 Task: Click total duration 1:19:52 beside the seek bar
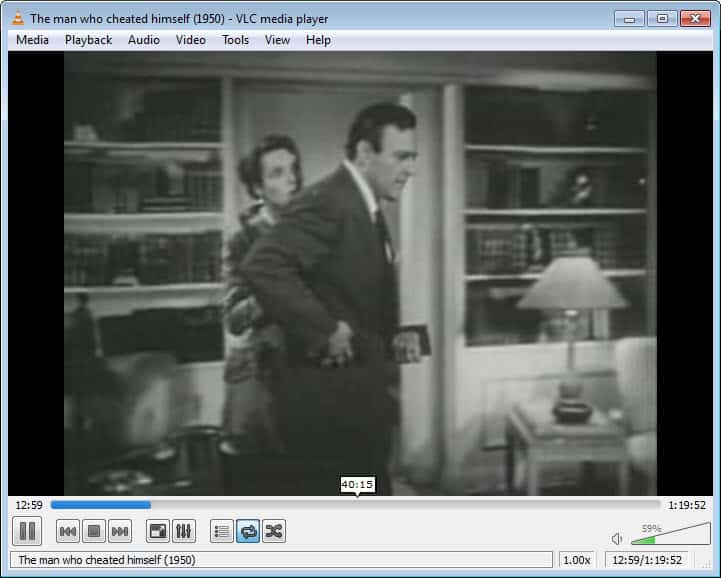[687, 505]
